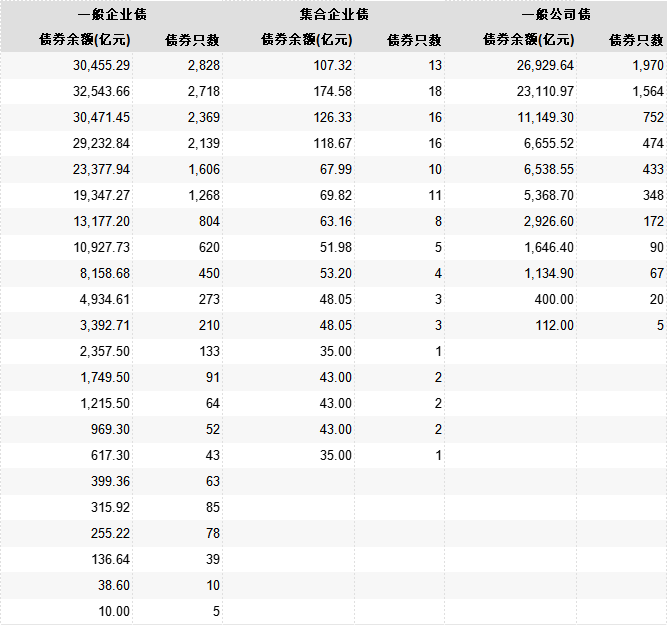
Task: Click the bond count 1,564
Action: 648,91
